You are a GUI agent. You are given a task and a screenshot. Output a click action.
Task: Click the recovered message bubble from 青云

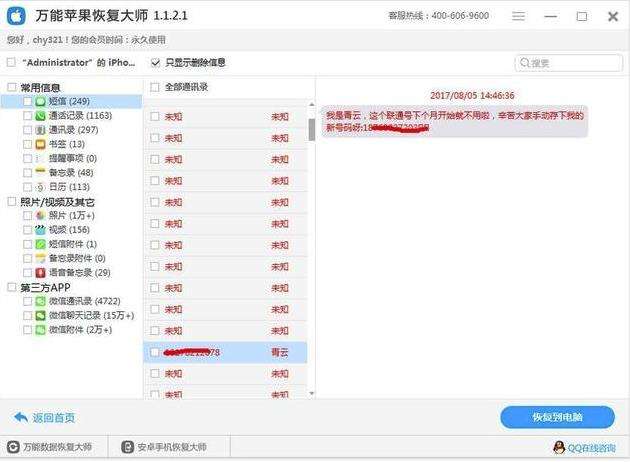pyautogui.click(x=454, y=121)
